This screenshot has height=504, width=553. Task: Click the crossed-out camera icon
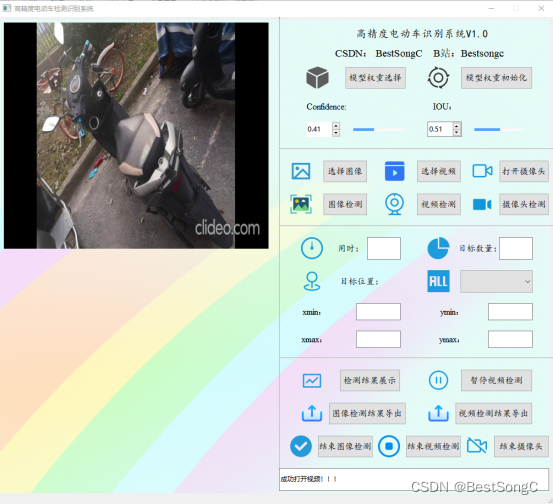click(x=477, y=445)
